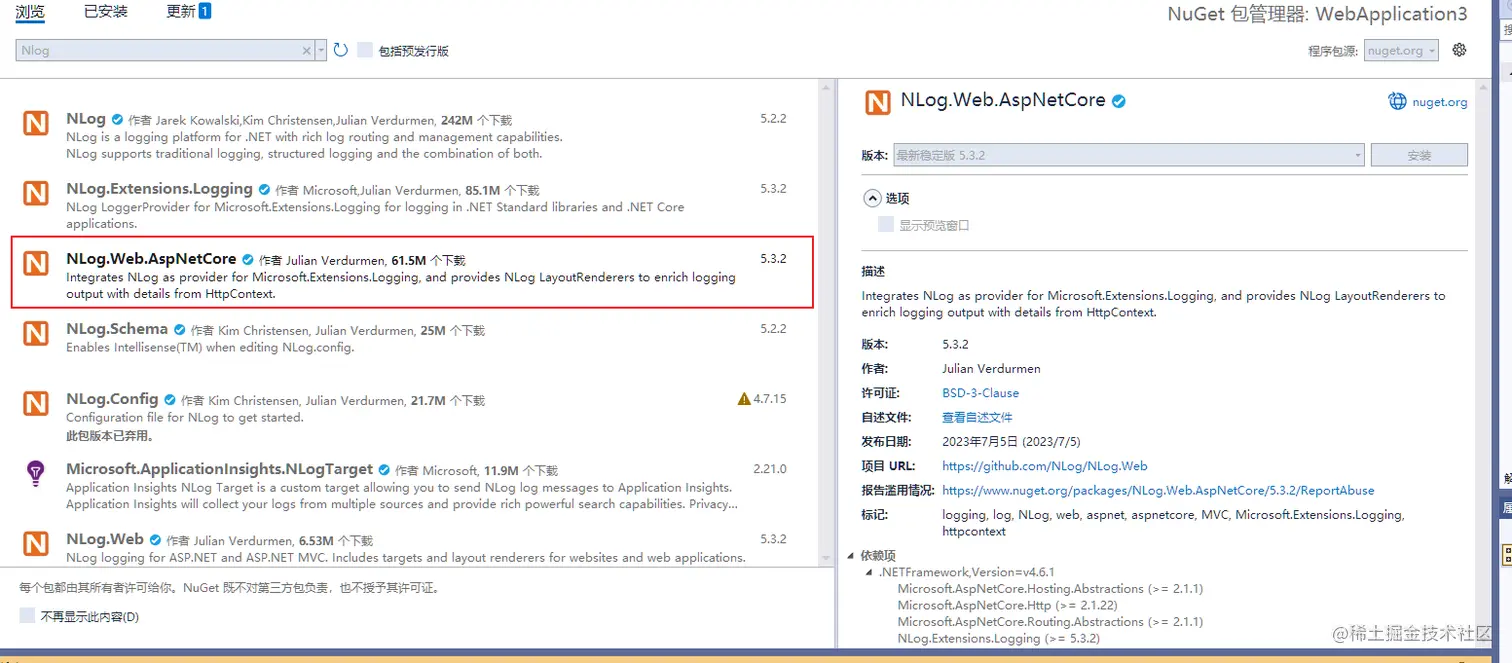The width and height of the screenshot is (1512, 663).
Task: Select the NLog.Extensions.Logging package title
Action: [x=159, y=189]
